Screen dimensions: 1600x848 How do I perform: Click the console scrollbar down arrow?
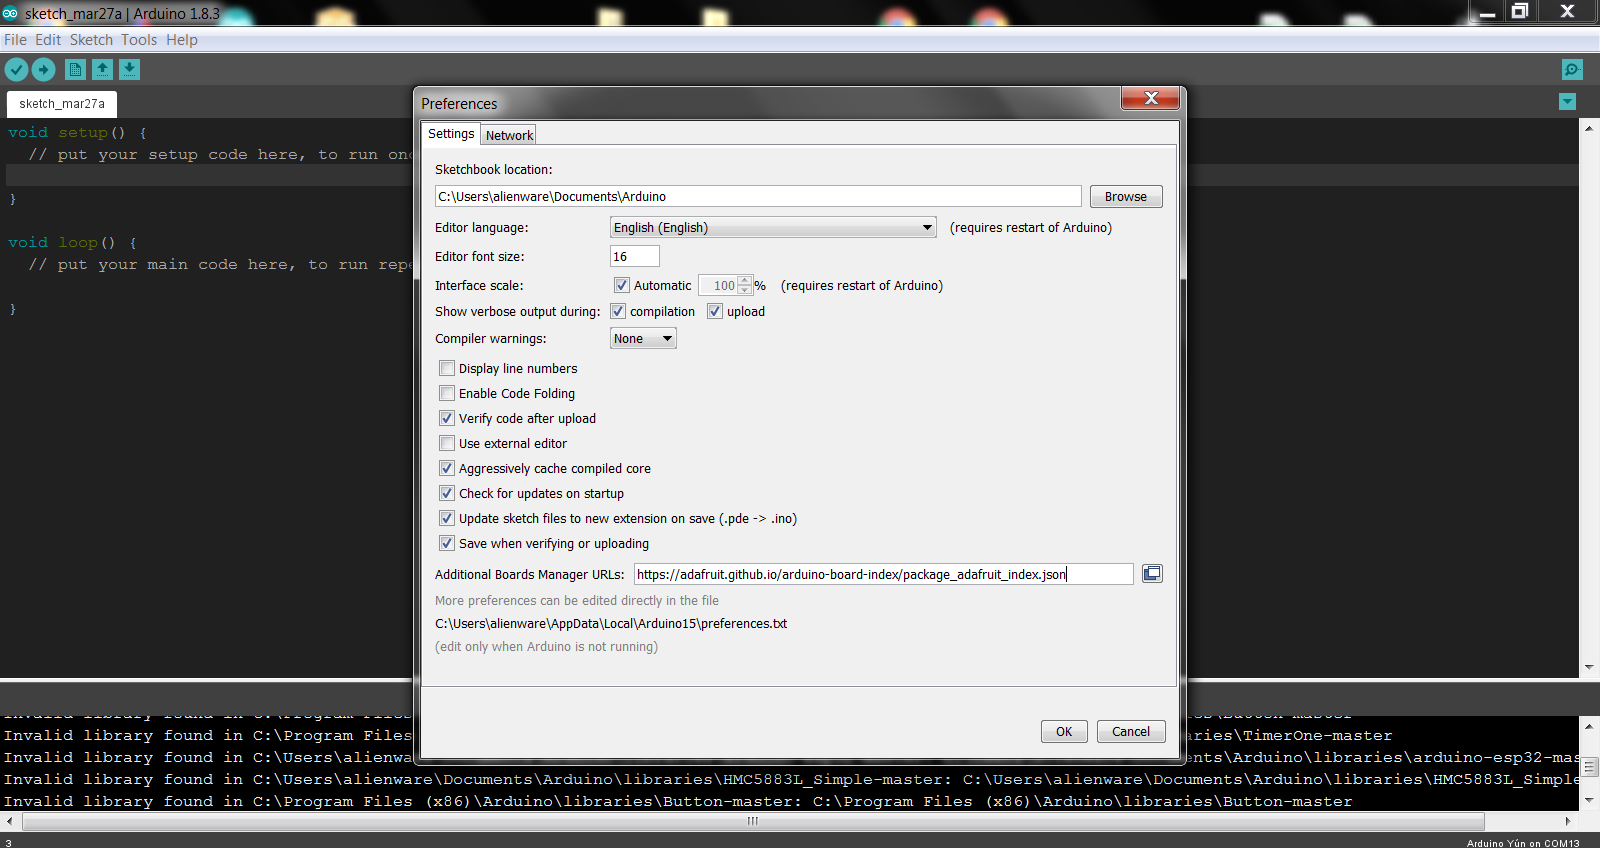(1589, 800)
